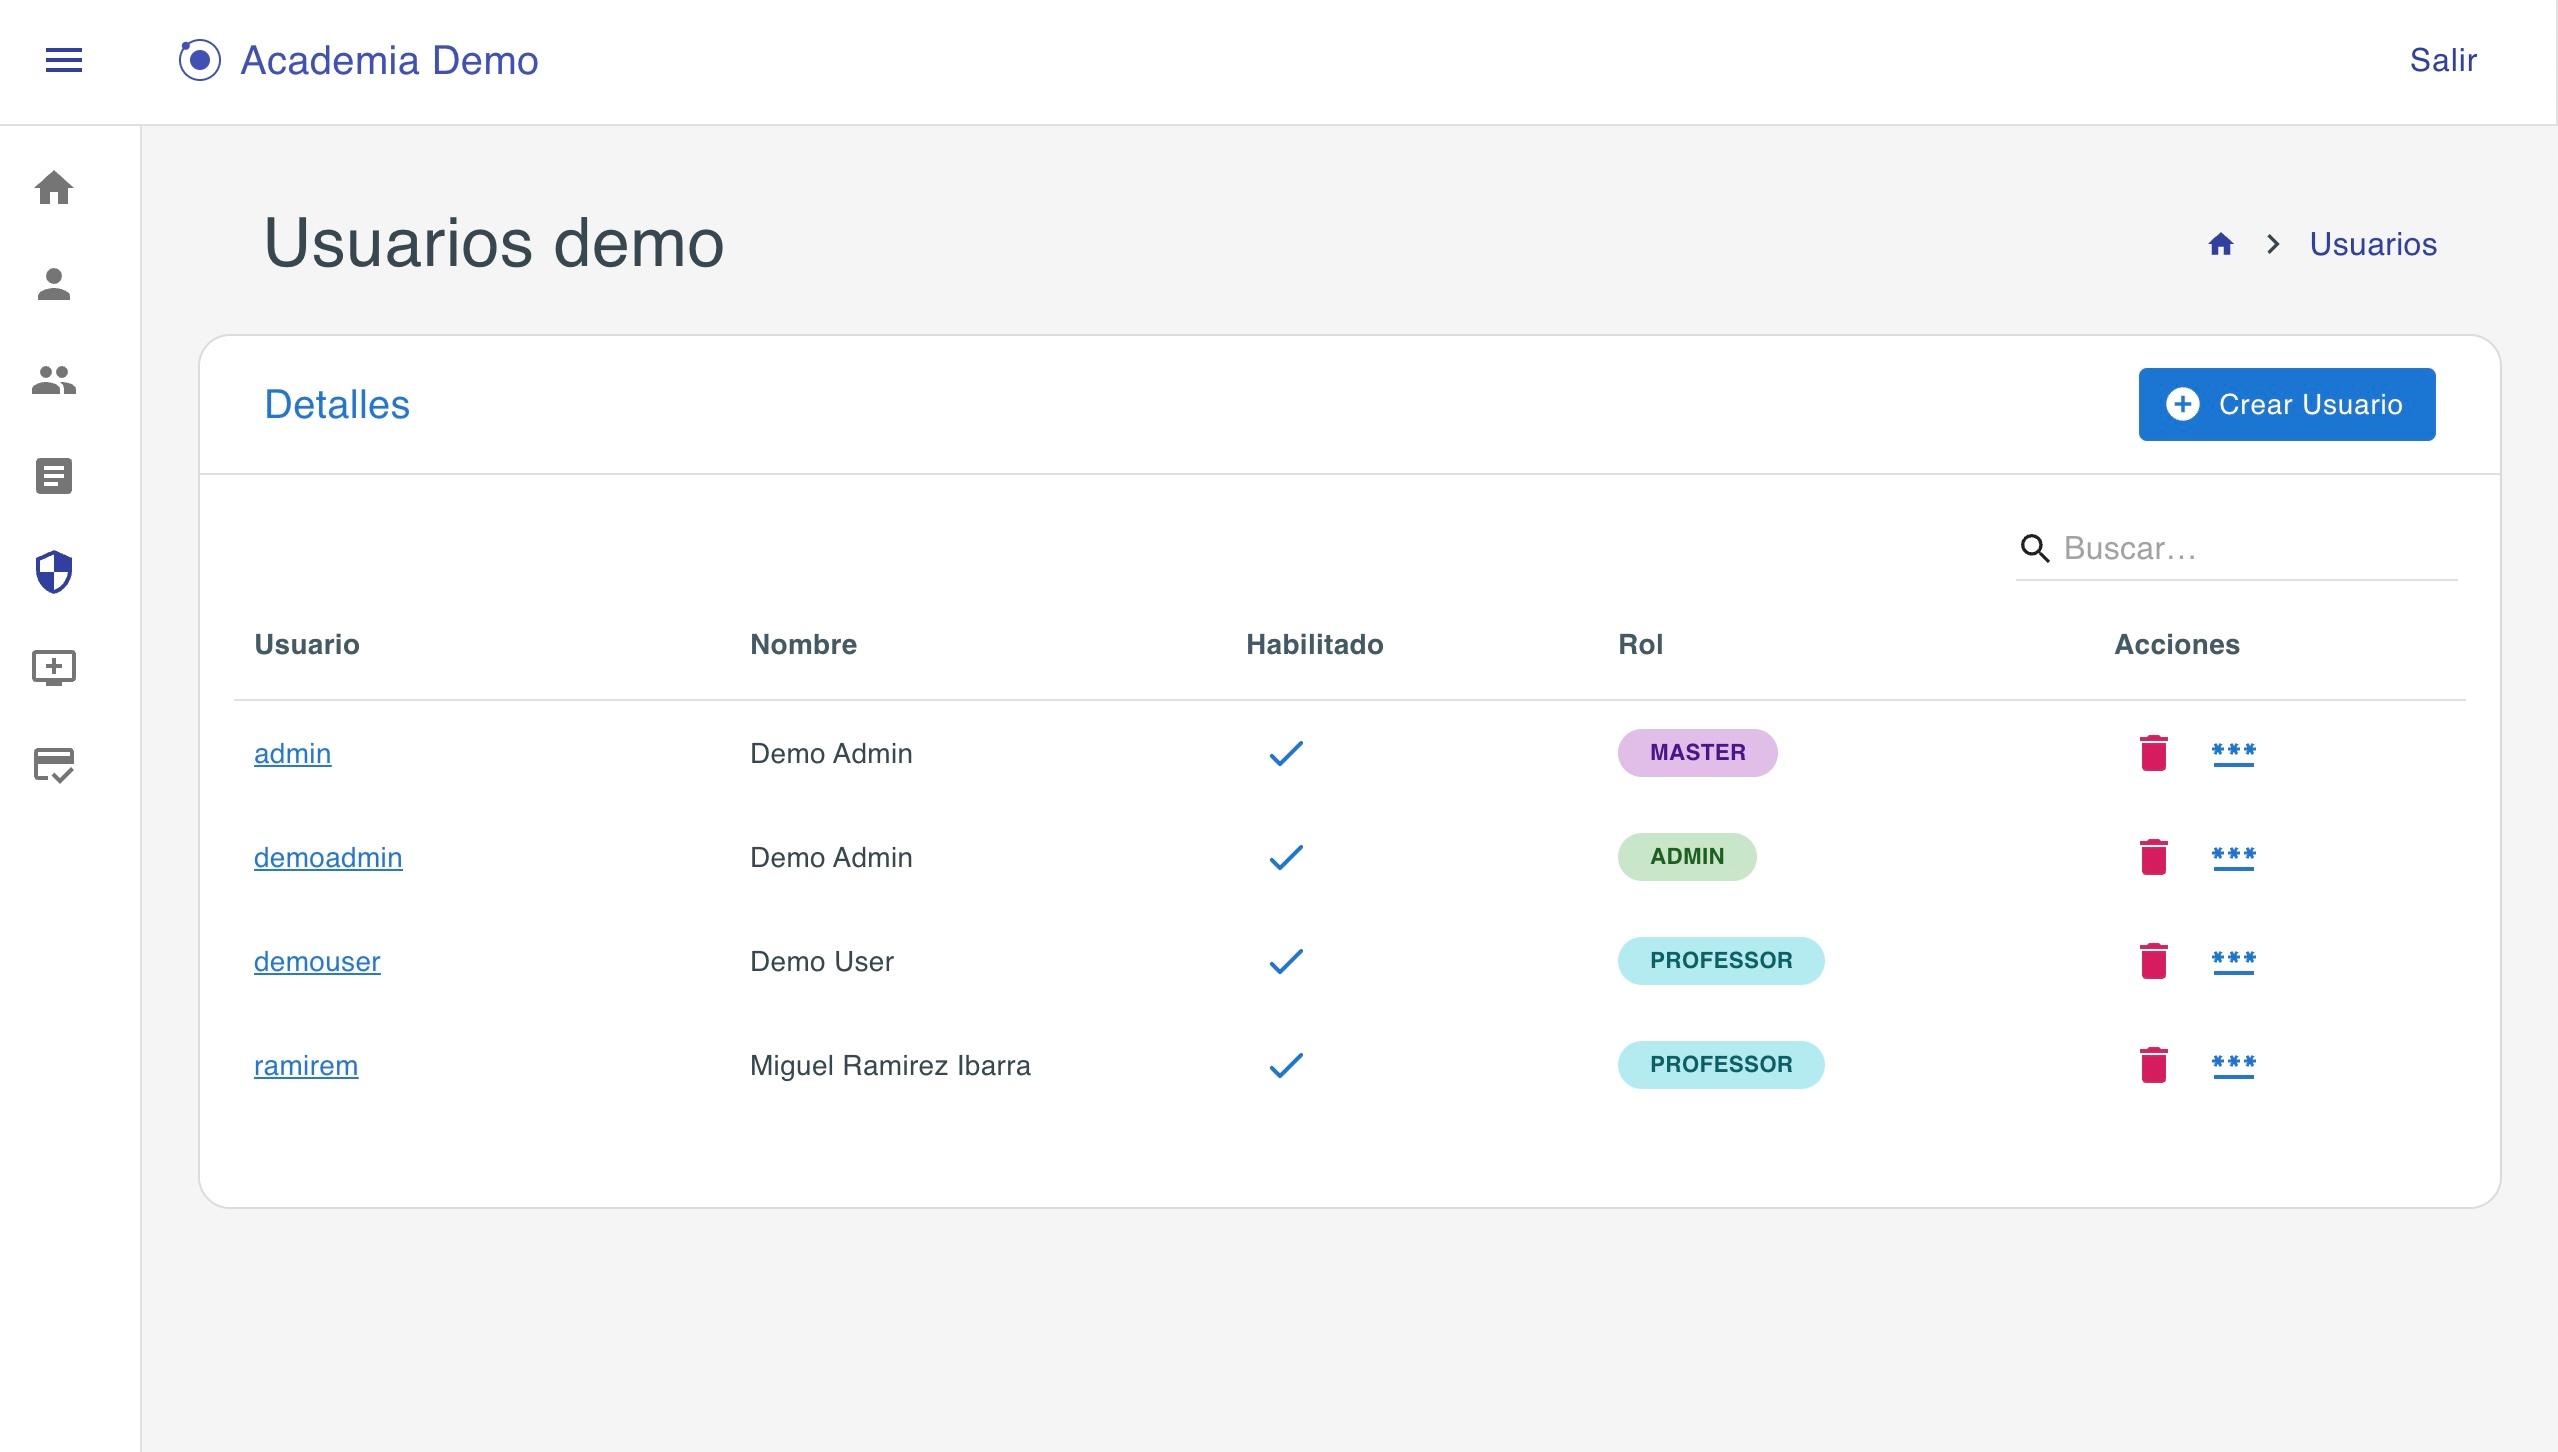The height and width of the screenshot is (1452, 2558).
Task: Change password for demoadmin via asterisks icon
Action: (2233, 857)
